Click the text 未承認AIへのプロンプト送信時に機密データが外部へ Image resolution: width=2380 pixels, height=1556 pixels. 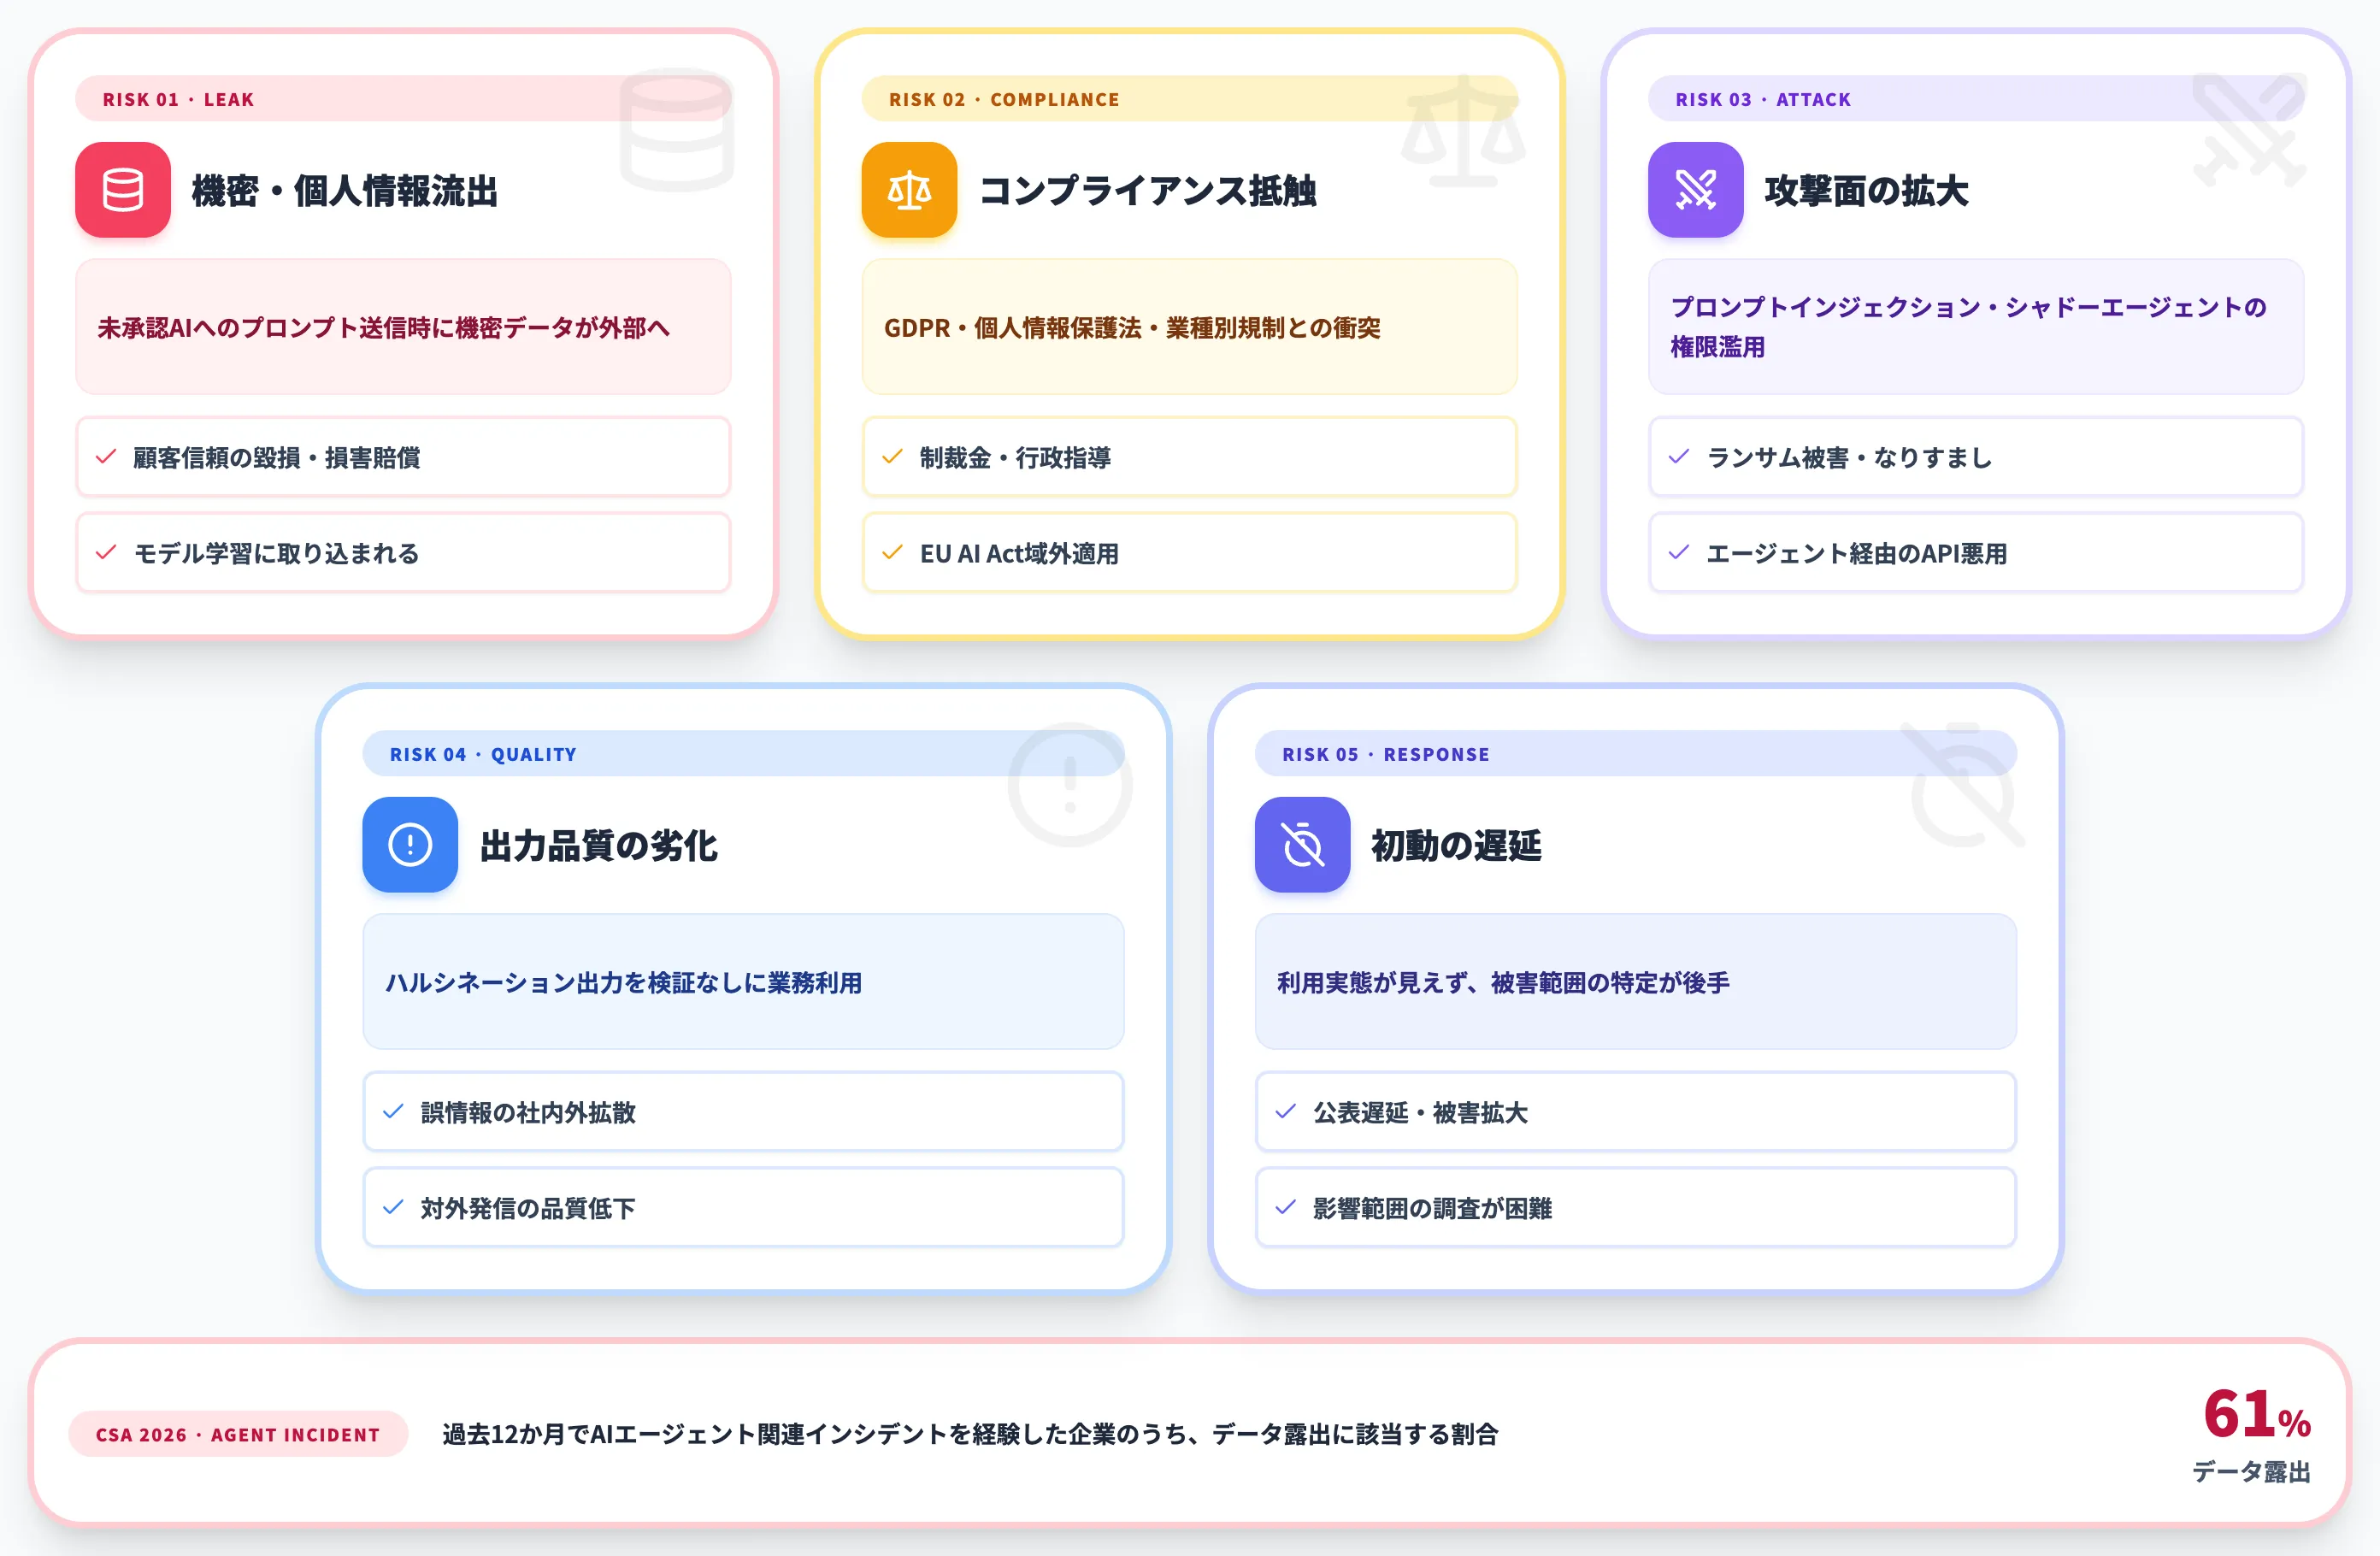383,328
